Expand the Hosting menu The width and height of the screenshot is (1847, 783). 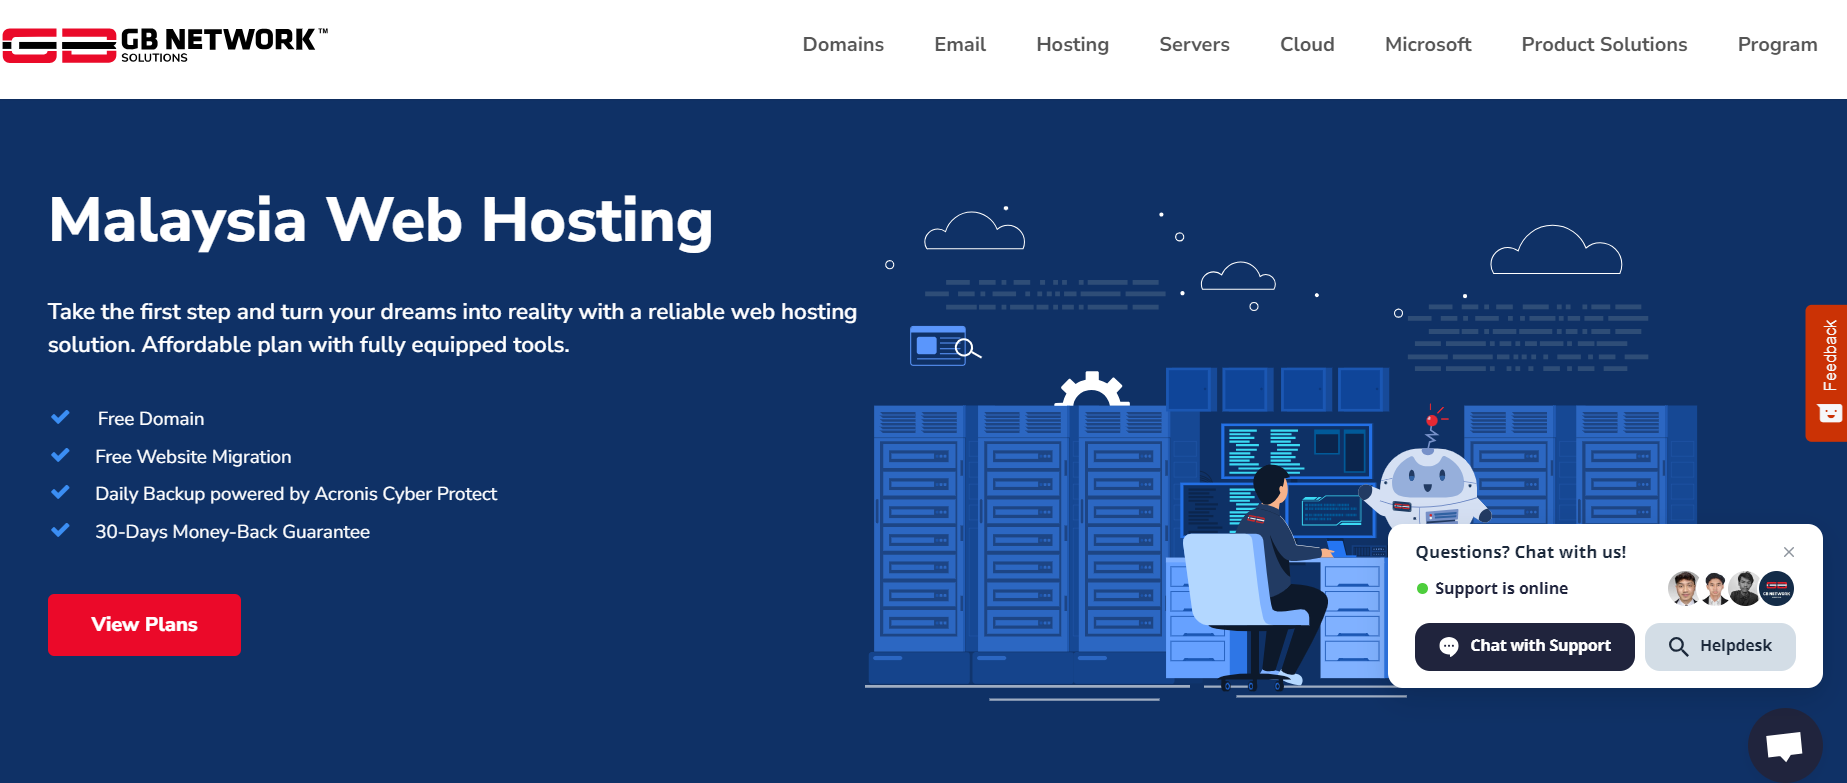(1072, 45)
